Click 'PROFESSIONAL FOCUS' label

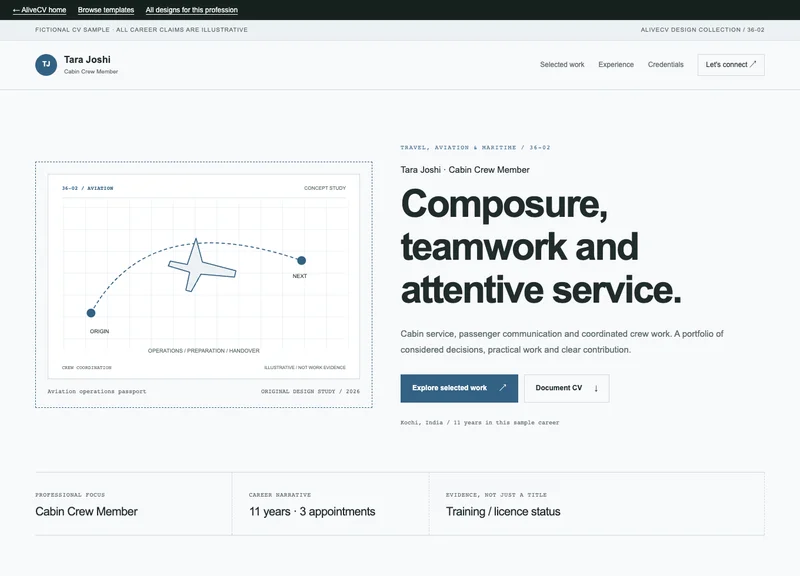tap(70, 495)
